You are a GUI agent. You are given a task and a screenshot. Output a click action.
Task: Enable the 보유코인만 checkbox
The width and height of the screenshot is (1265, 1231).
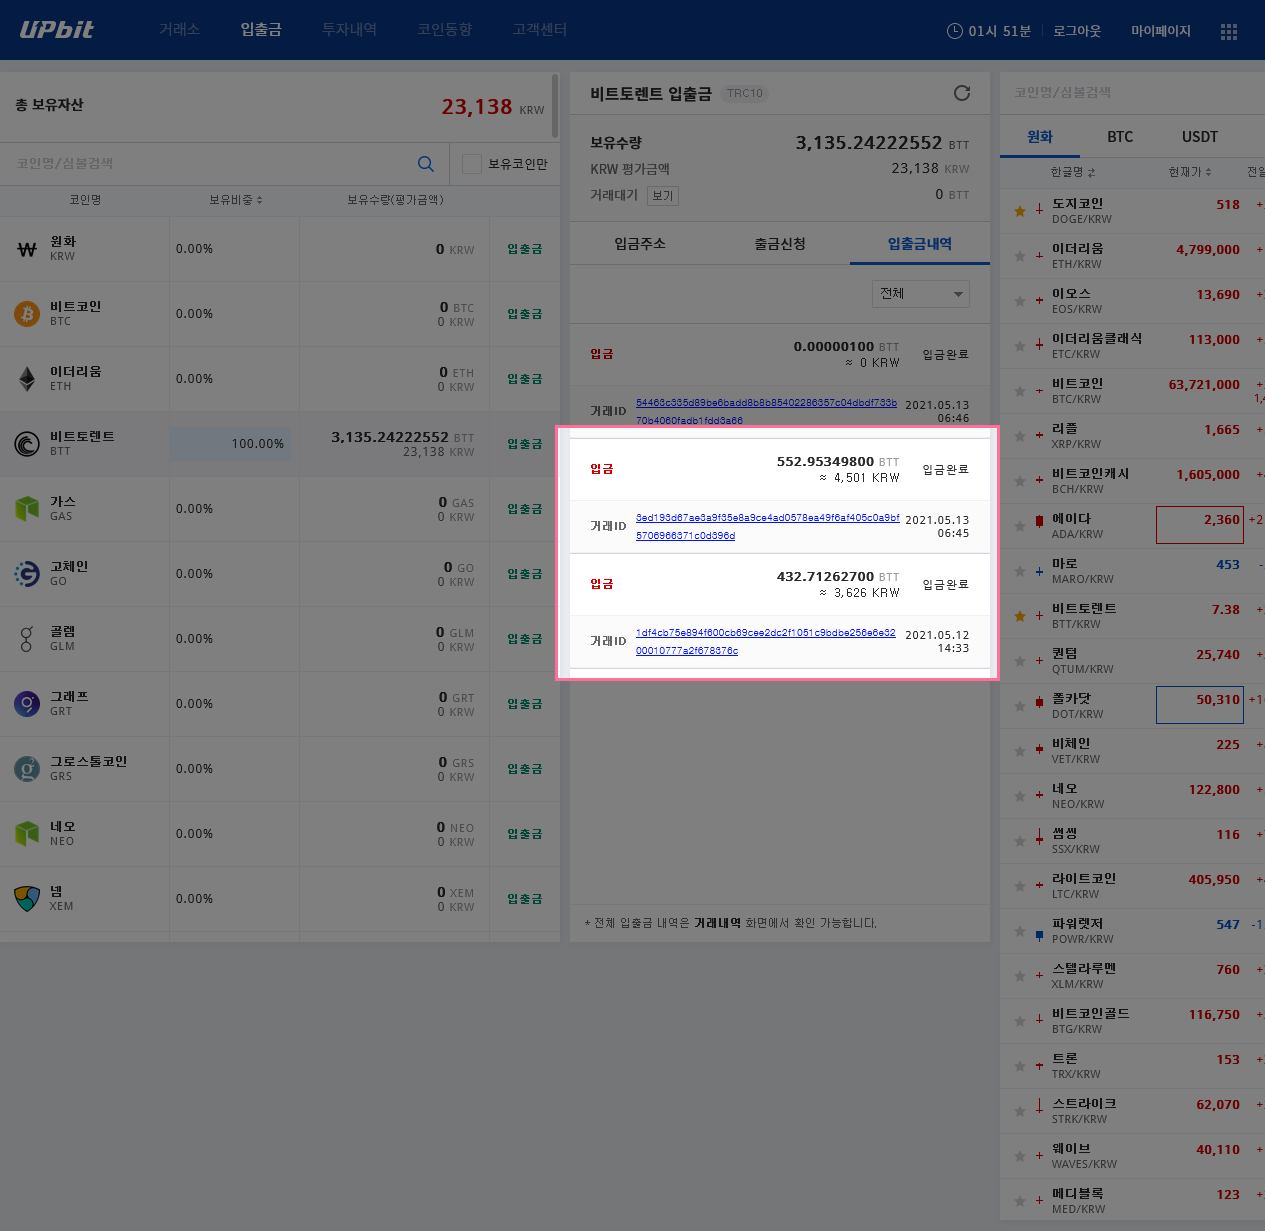point(472,164)
